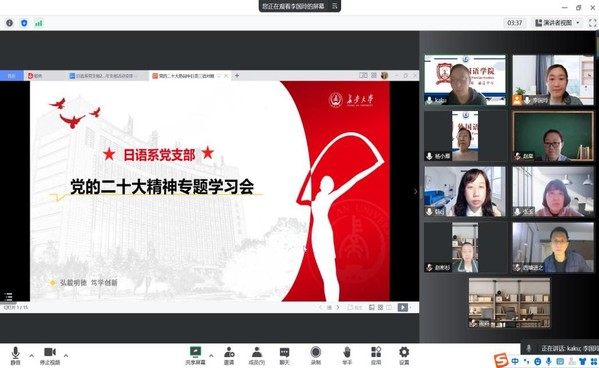Open the speaker view layout dropdown
599x368 pixels.
557,23
